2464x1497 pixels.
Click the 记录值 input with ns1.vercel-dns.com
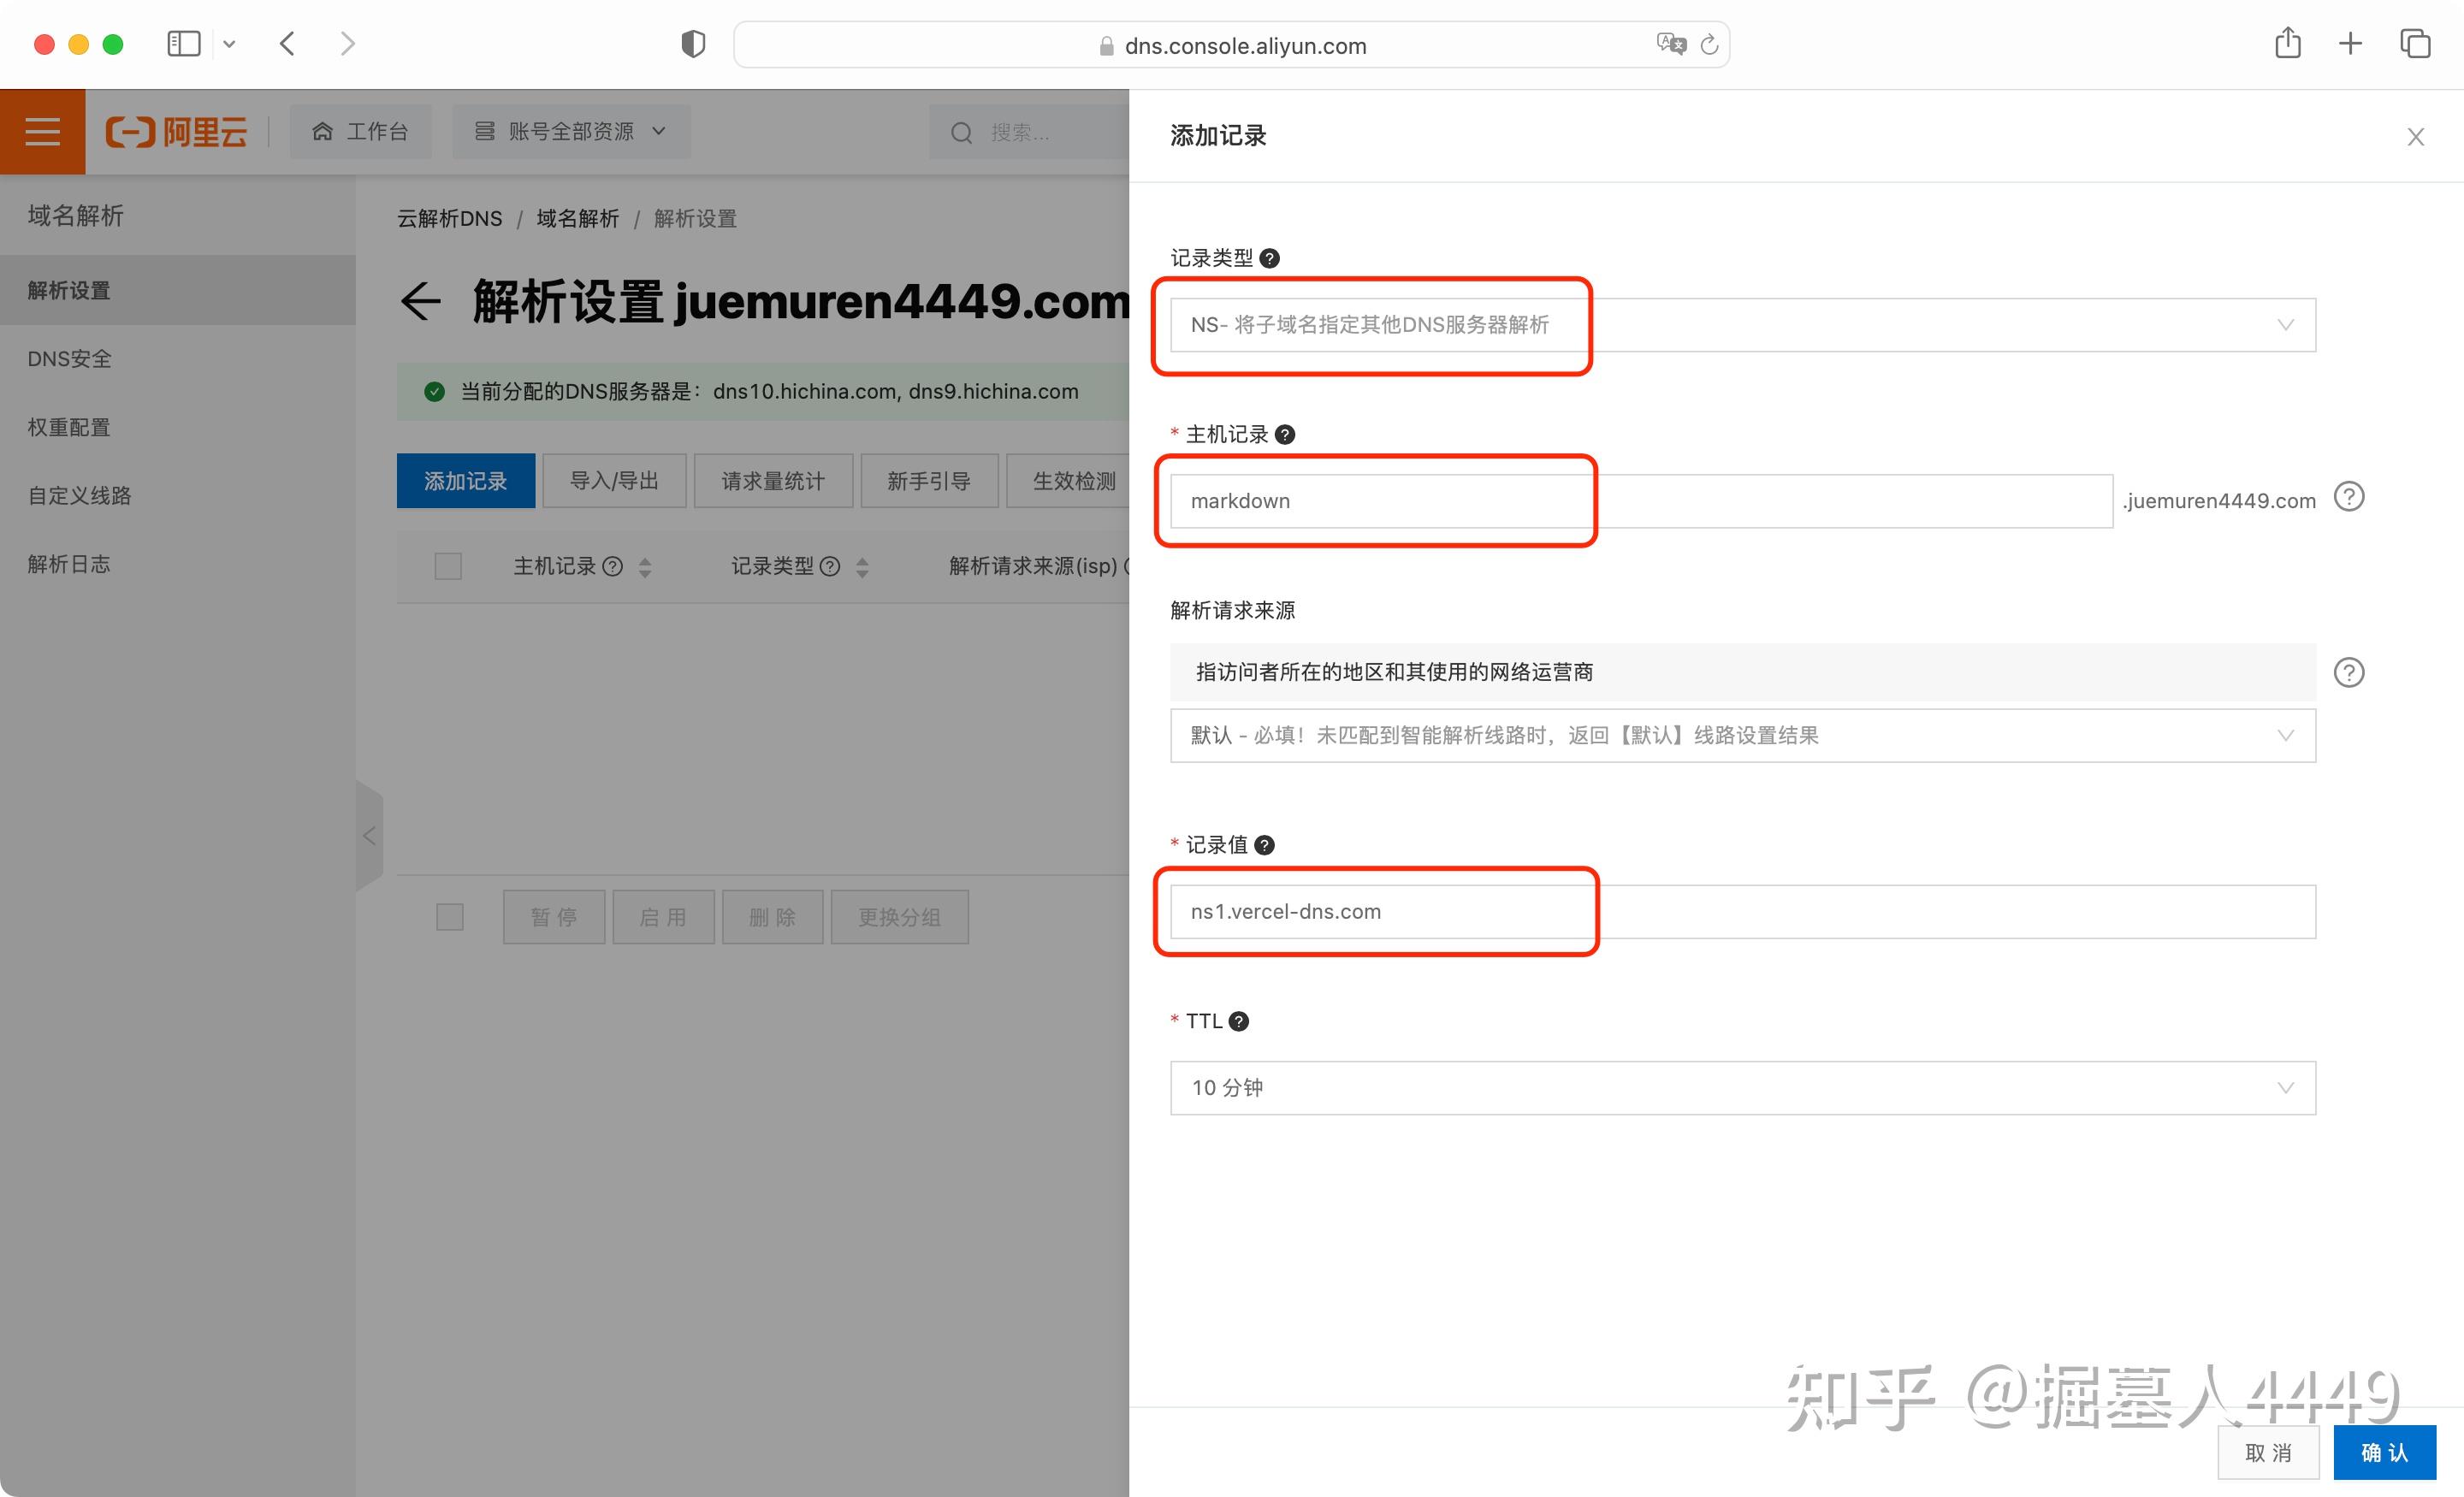point(1742,912)
